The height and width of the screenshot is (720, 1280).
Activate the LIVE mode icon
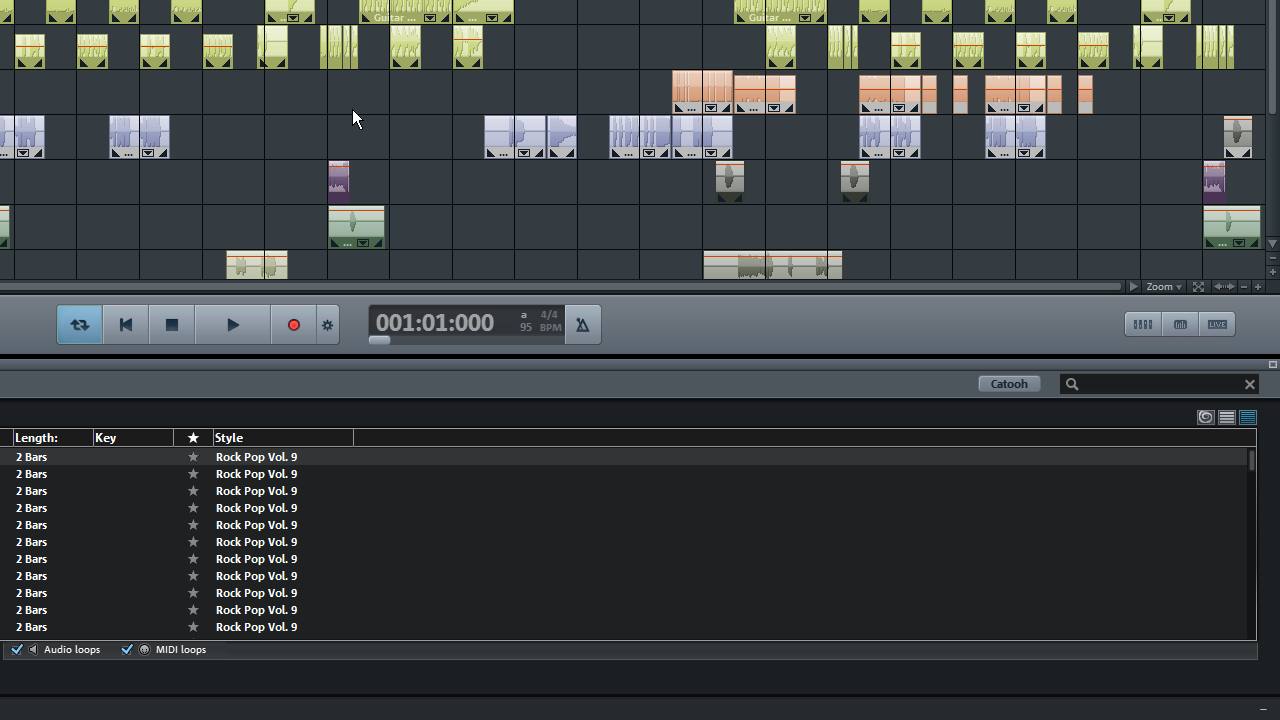[x=1217, y=324]
